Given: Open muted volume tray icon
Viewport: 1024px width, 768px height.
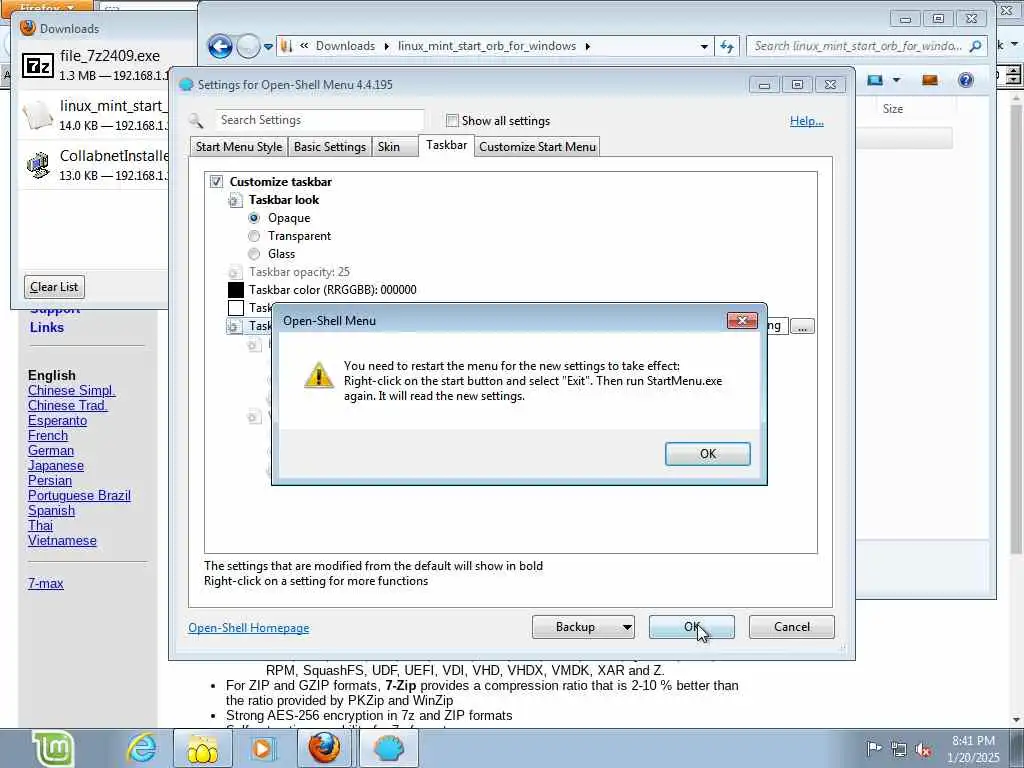Looking at the screenshot, I should click(923, 749).
